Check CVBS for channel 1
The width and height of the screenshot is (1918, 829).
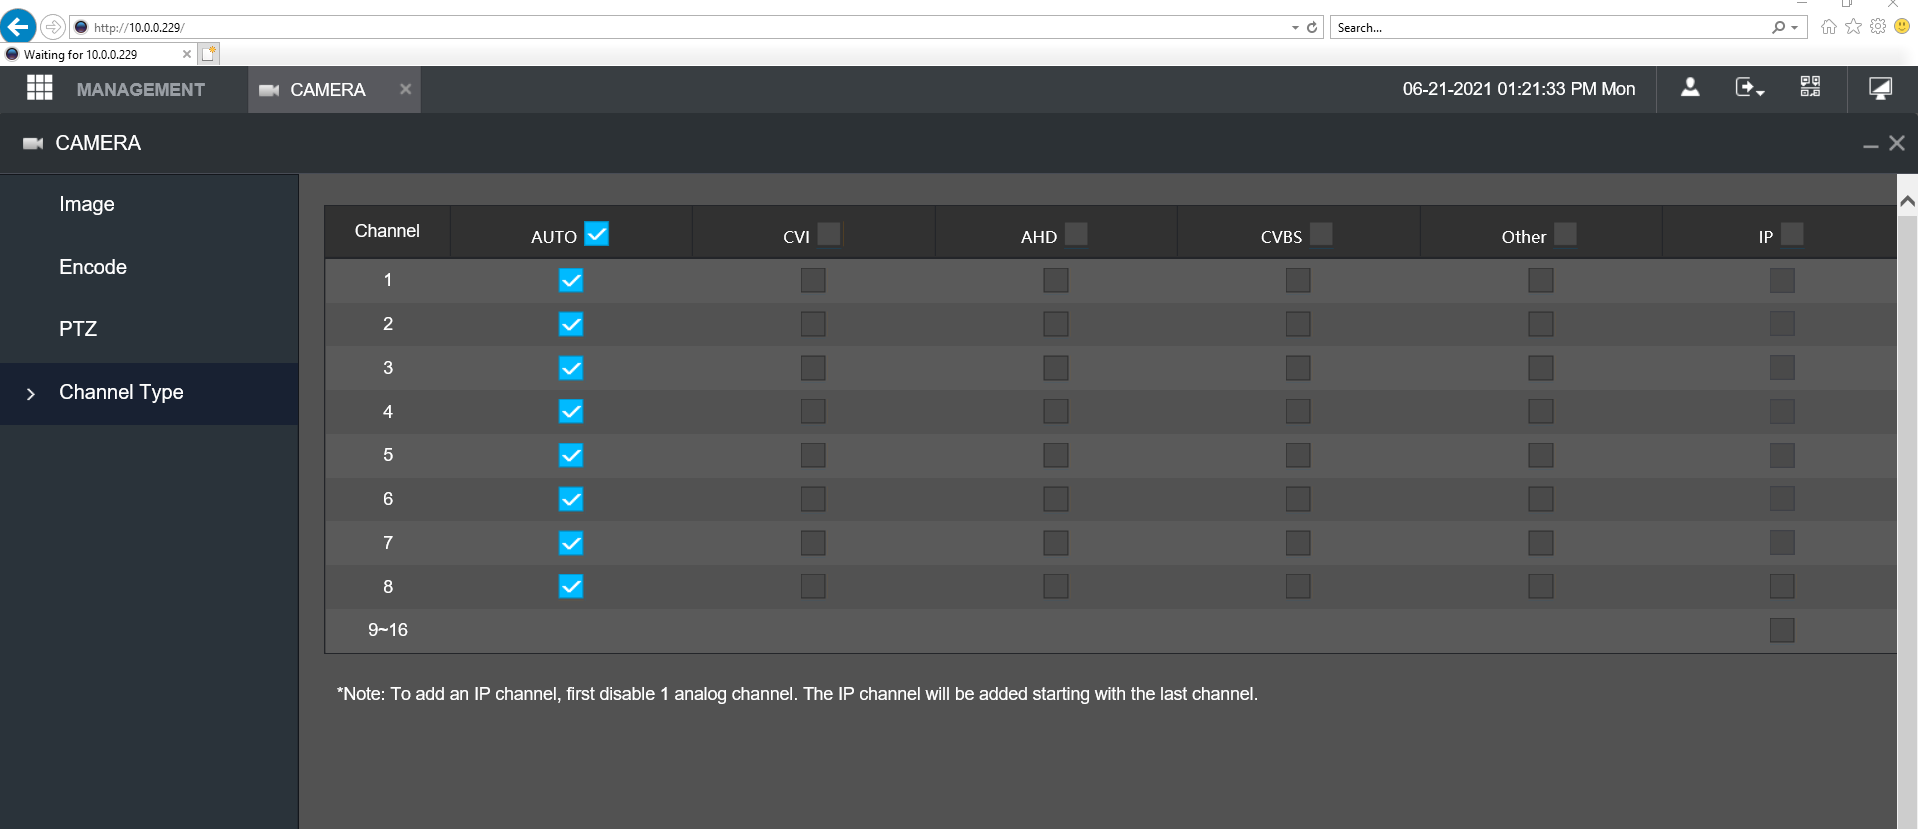tap(1298, 281)
